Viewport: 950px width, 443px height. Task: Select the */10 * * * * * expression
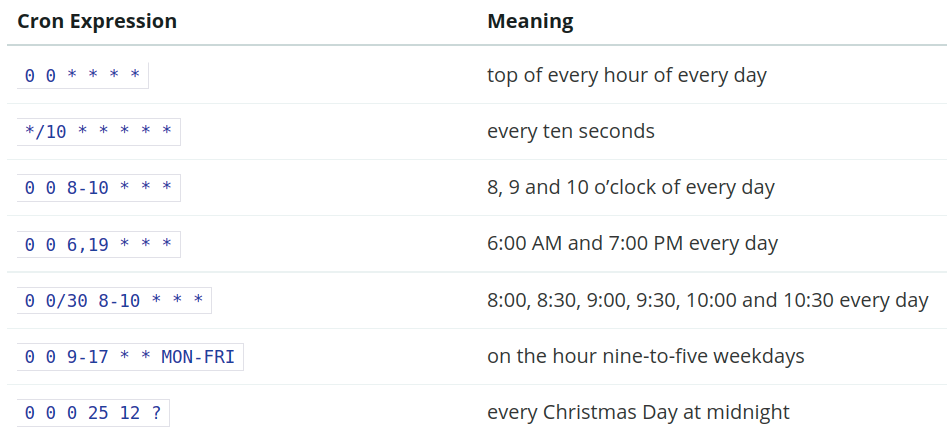tap(98, 132)
